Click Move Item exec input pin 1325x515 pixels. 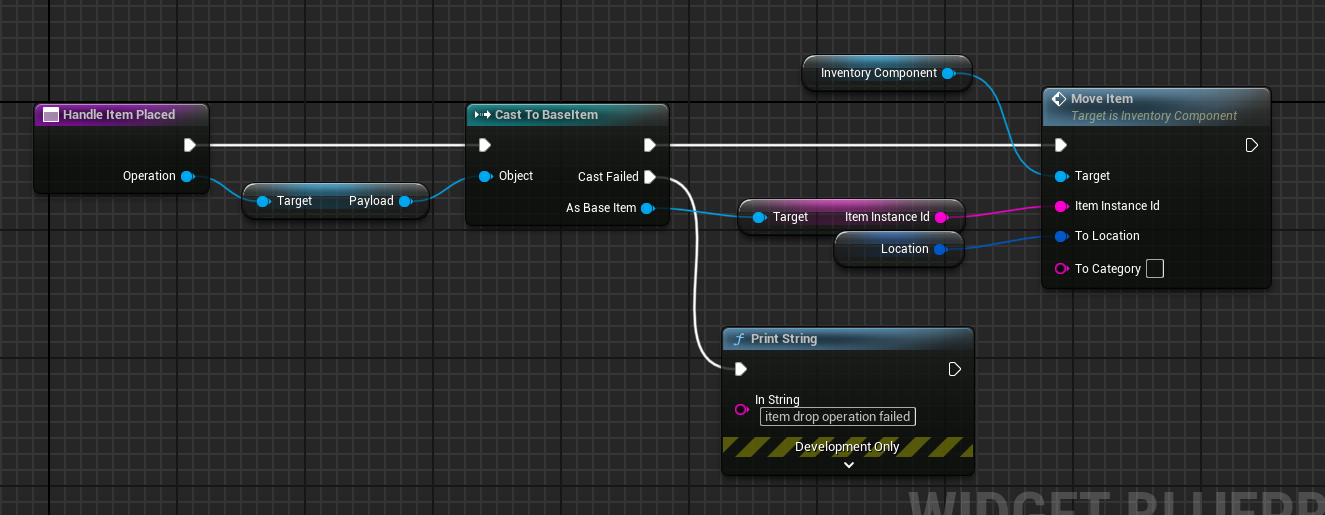[1061, 145]
